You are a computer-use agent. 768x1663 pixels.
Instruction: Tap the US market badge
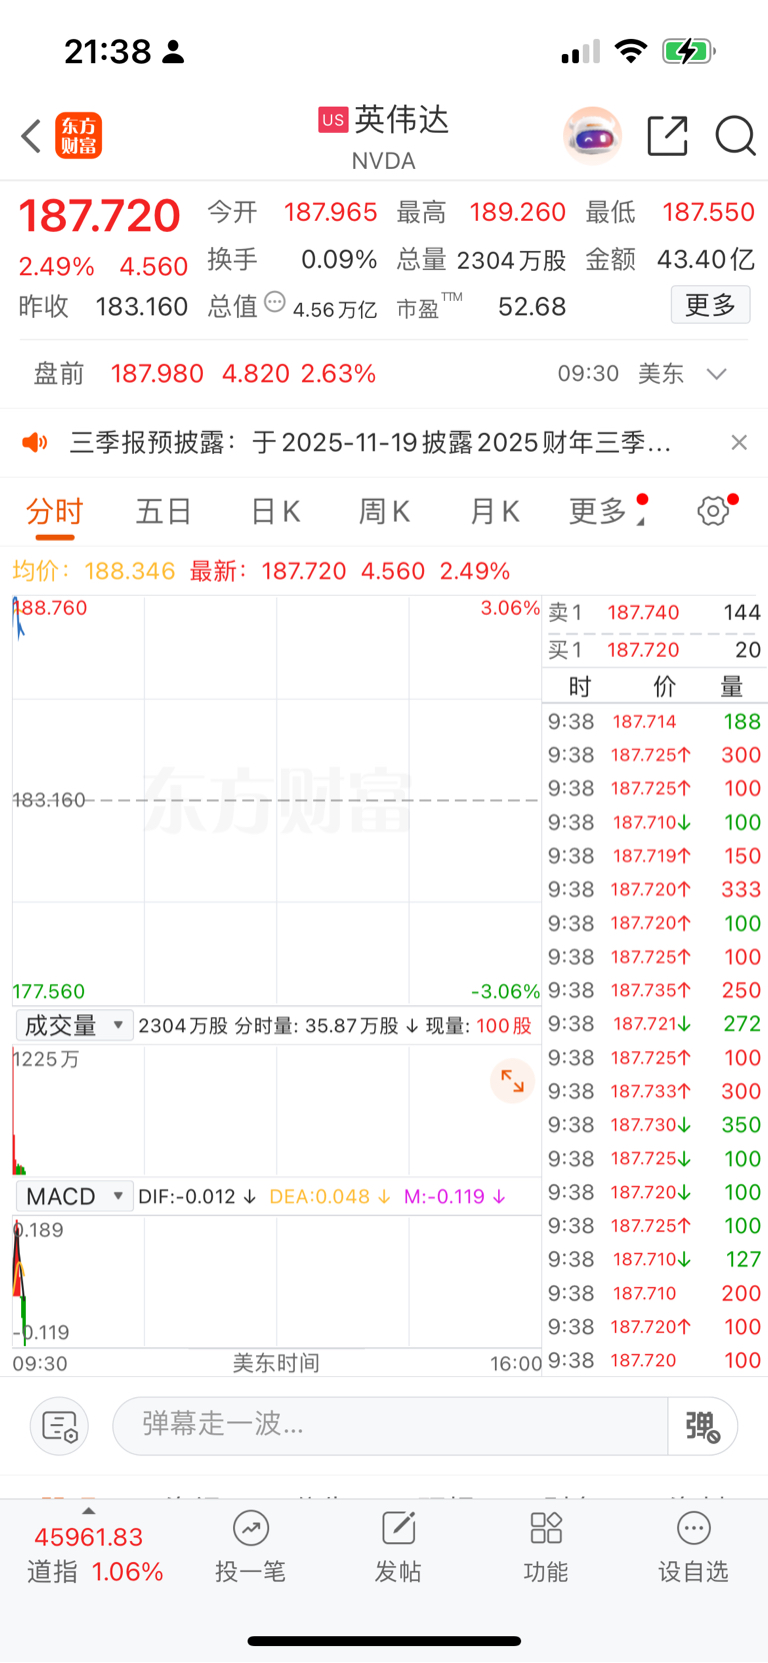point(333,120)
